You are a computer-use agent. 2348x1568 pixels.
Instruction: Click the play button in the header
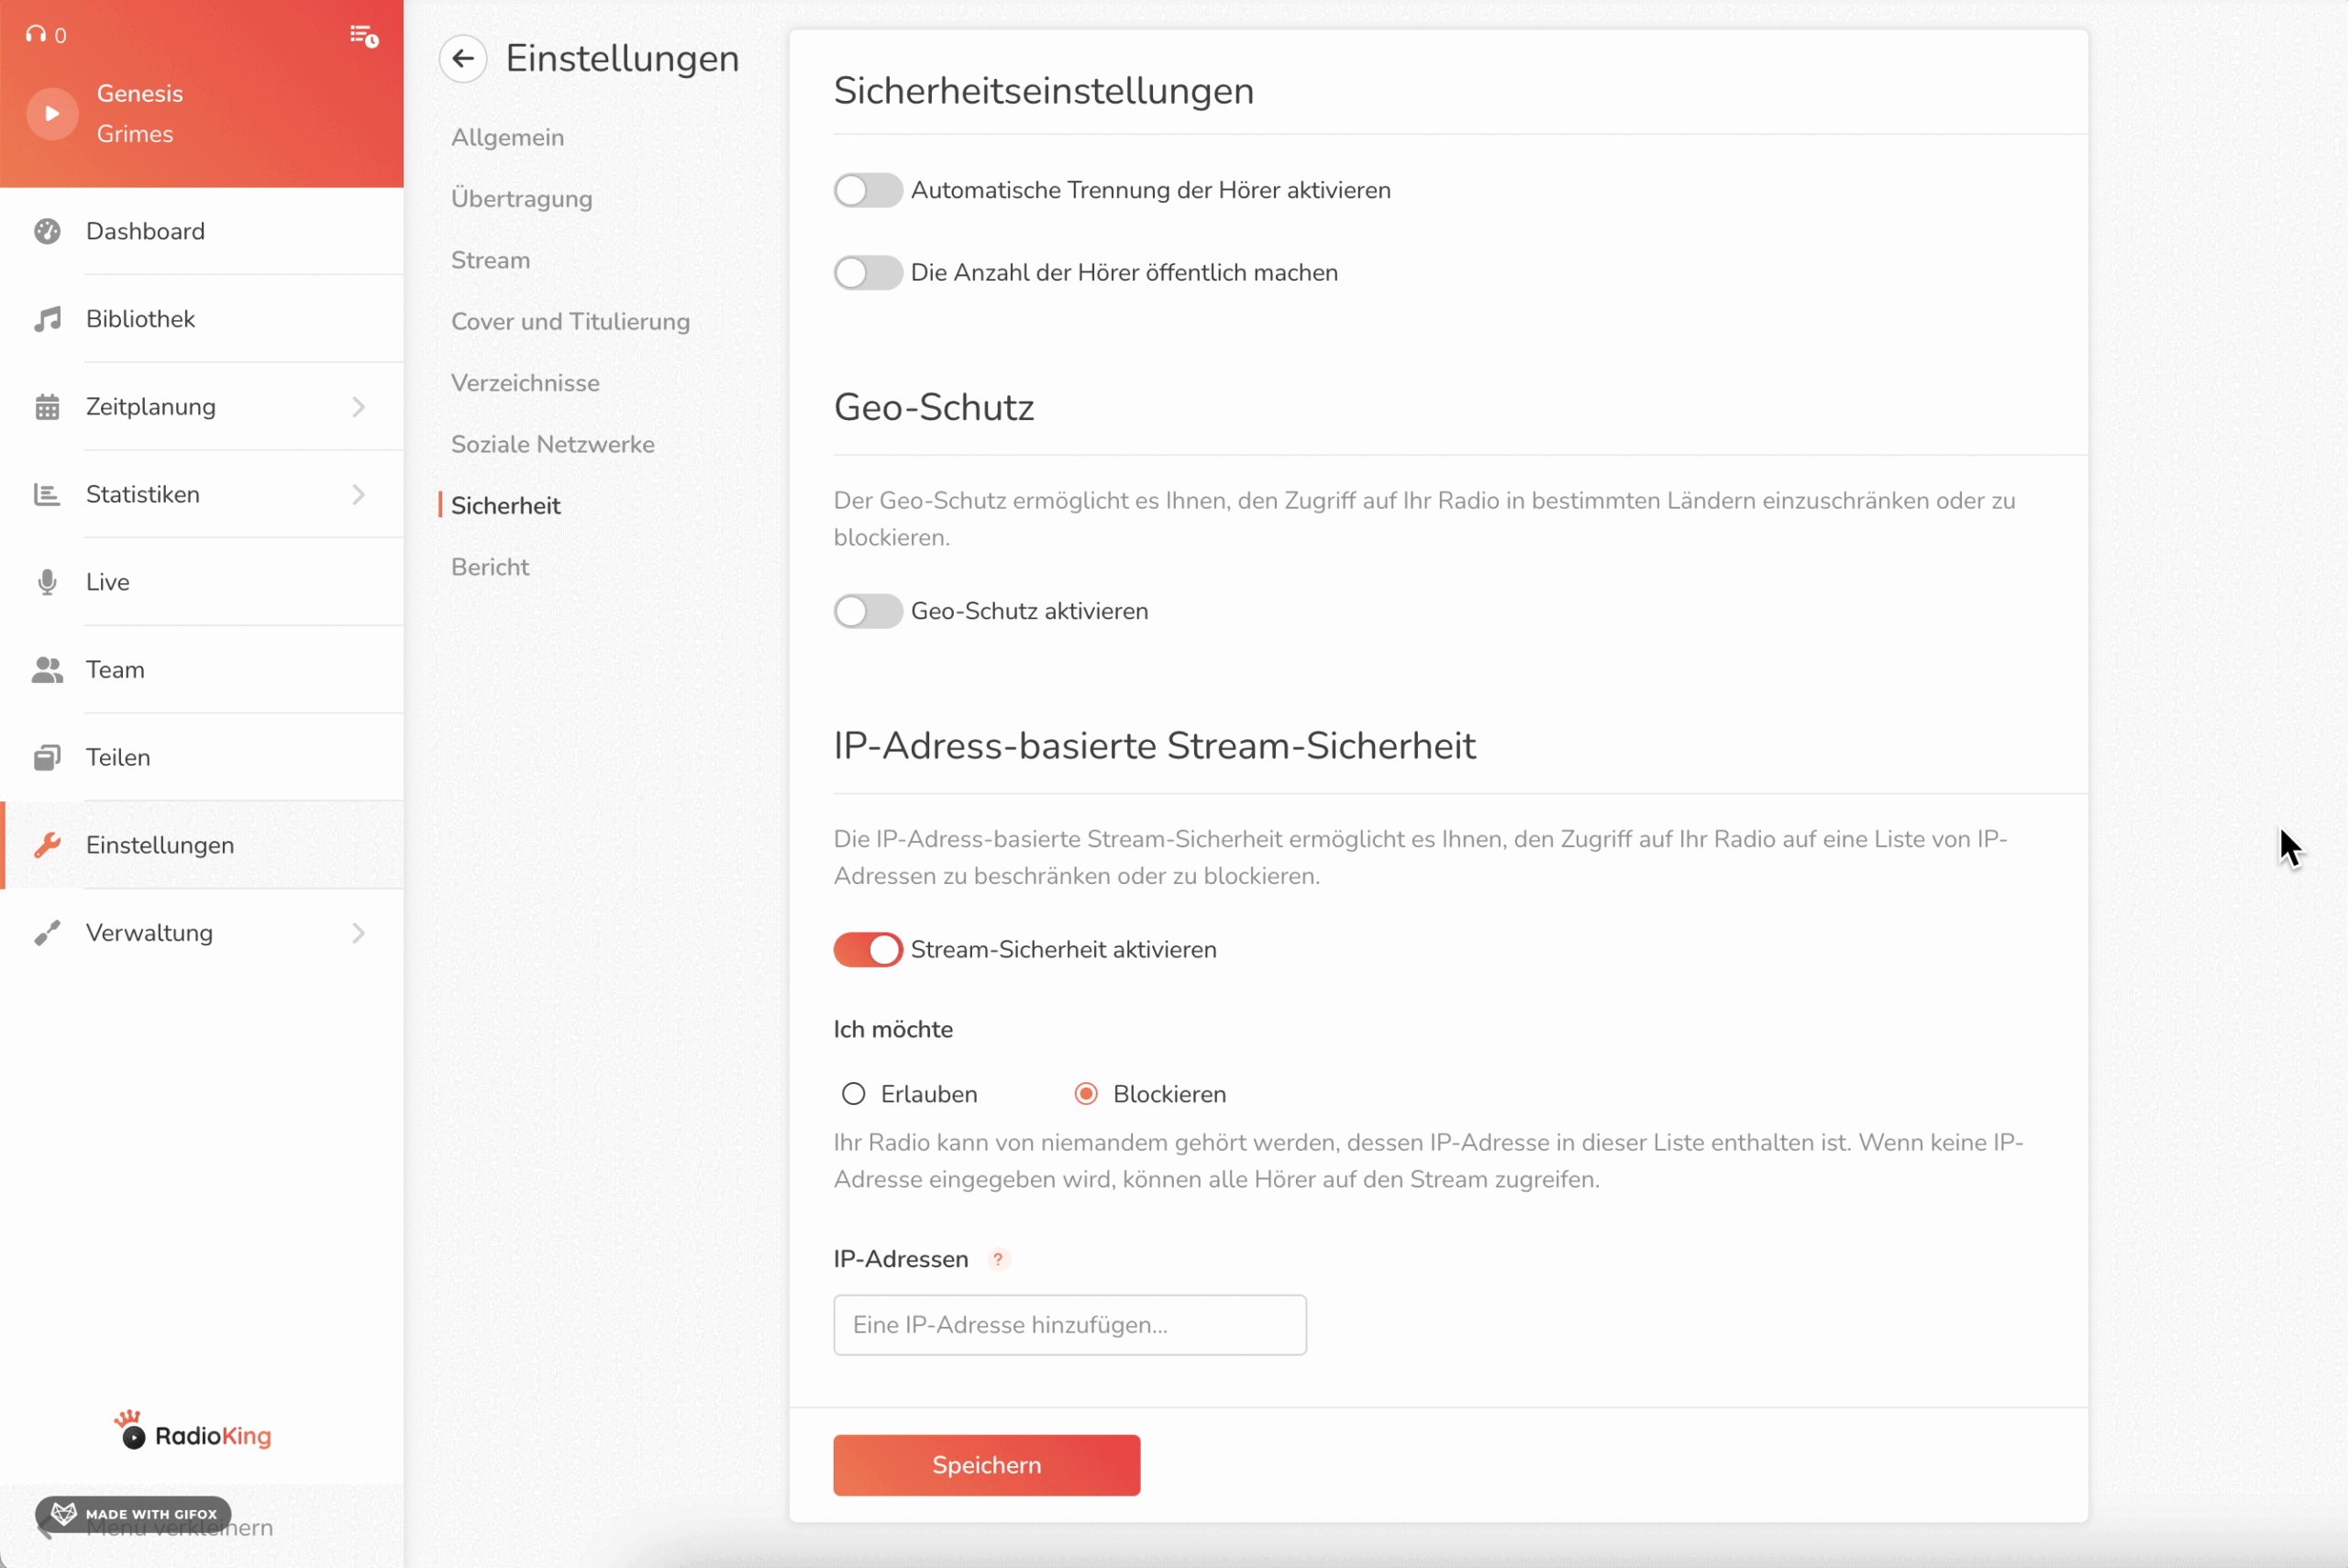tap(51, 114)
